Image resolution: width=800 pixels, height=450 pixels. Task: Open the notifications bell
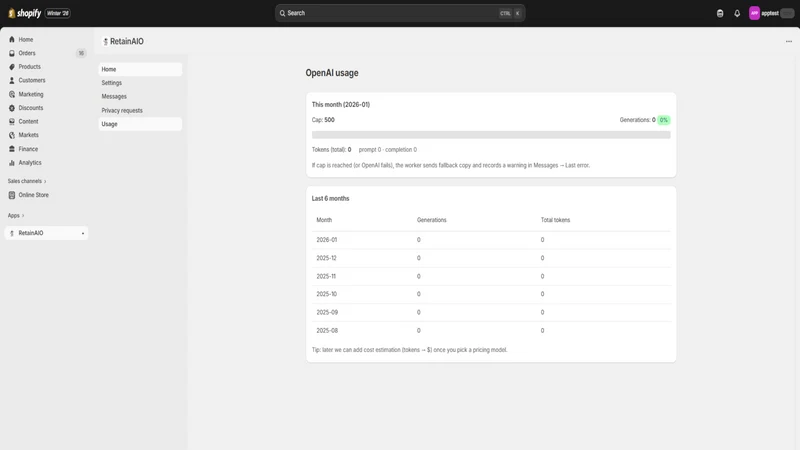(737, 13)
